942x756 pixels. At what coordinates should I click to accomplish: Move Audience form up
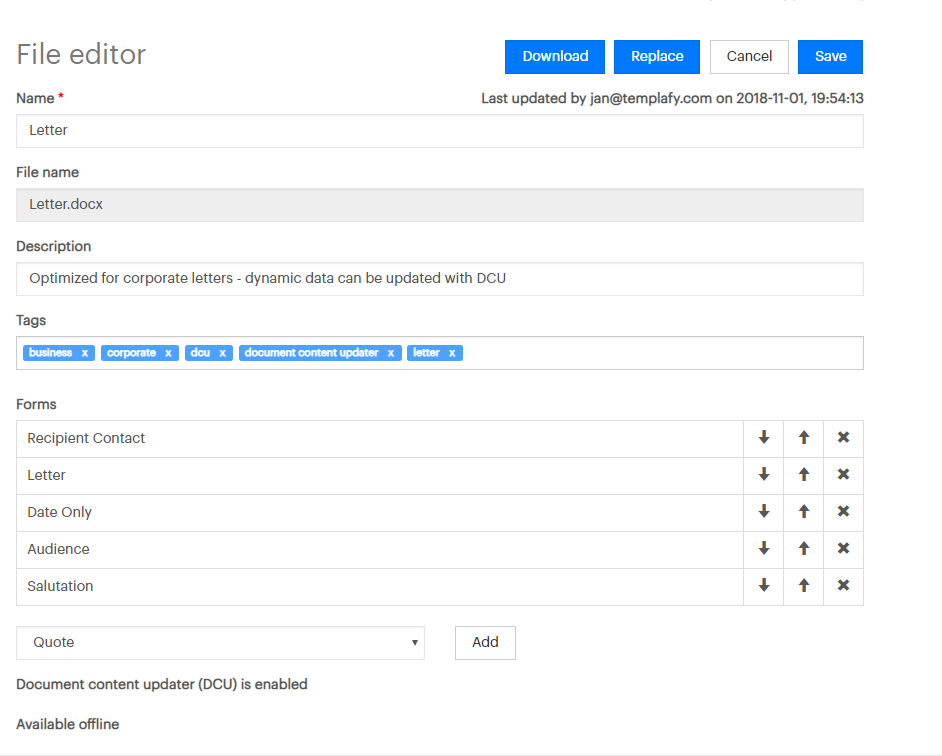point(804,549)
